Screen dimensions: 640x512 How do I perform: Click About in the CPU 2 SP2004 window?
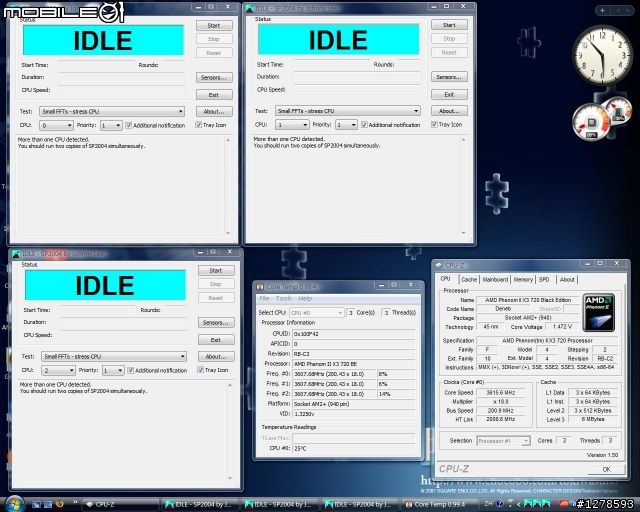point(216,356)
